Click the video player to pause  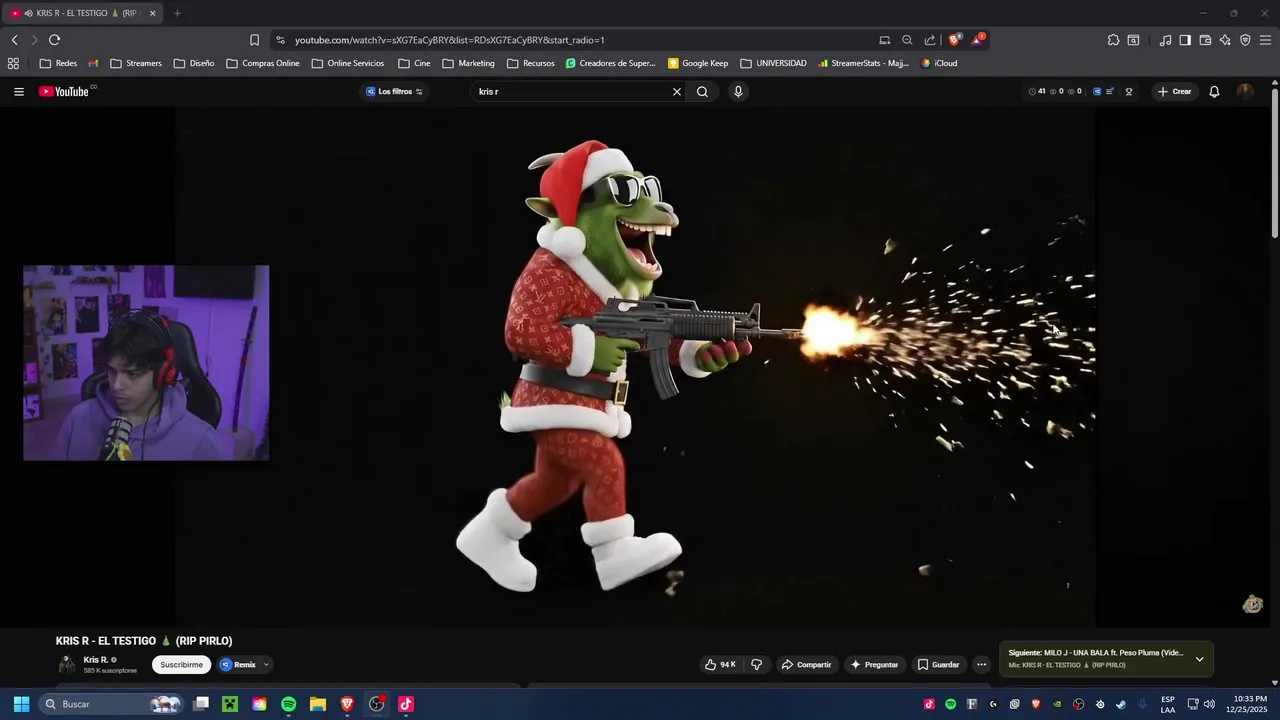[x=635, y=367]
